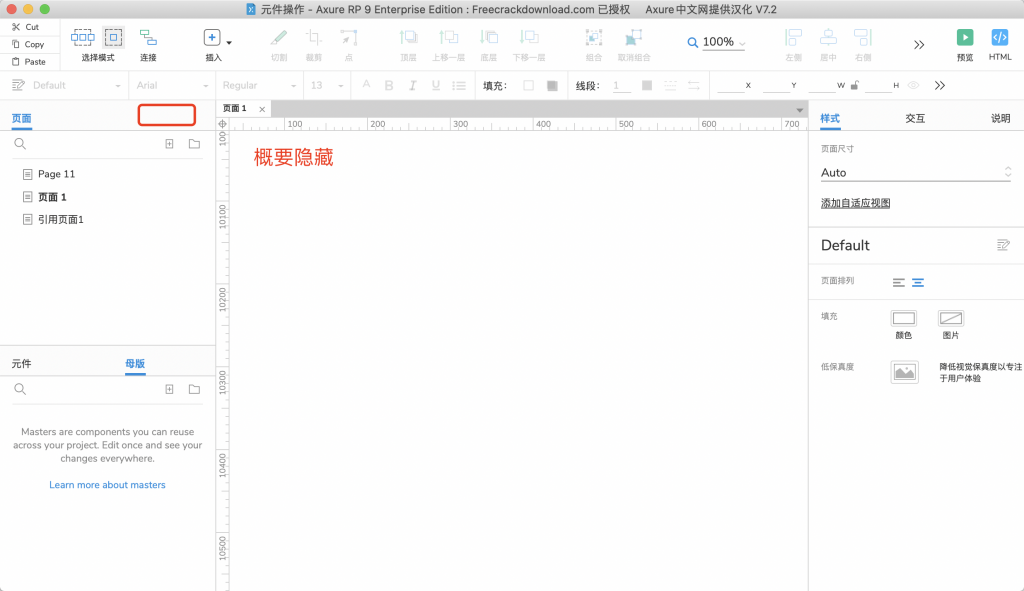Image resolution: width=1024 pixels, height=591 pixels.
Task: Click add adaptive views (添加自适应视图) link
Action: tap(855, 203)
